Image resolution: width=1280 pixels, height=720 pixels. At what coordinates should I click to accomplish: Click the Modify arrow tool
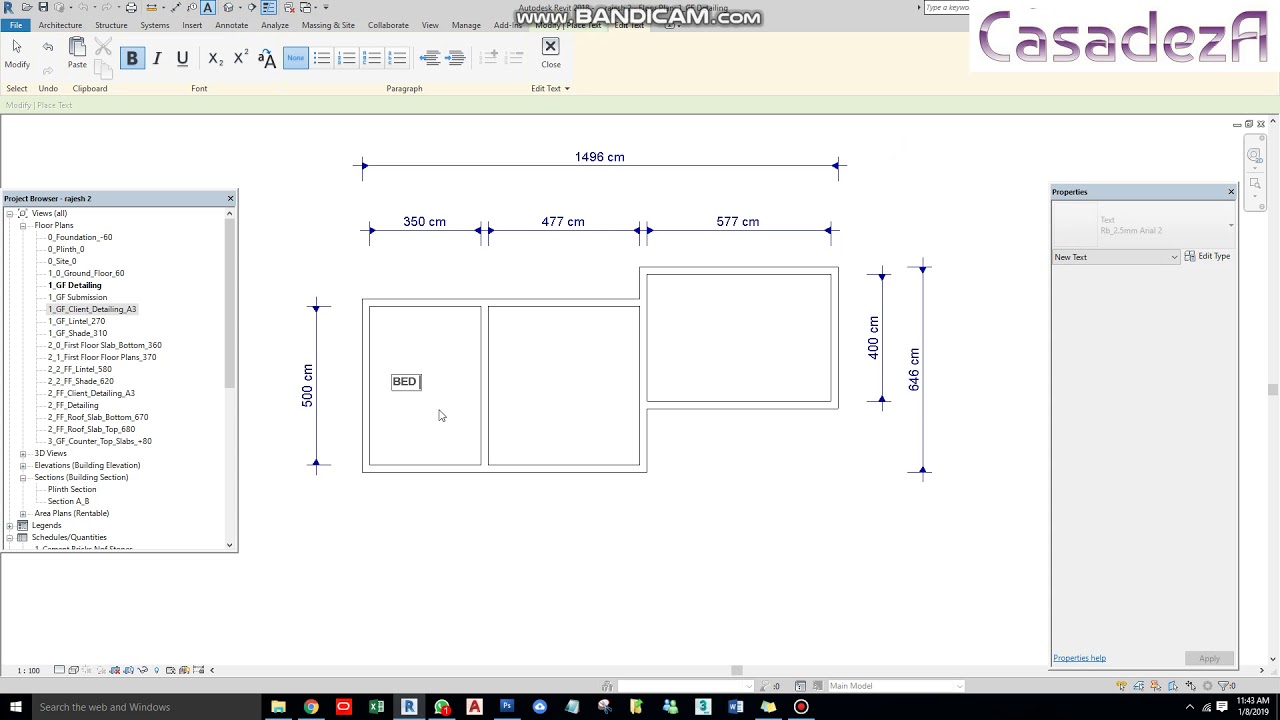click(x=17, y=53)
